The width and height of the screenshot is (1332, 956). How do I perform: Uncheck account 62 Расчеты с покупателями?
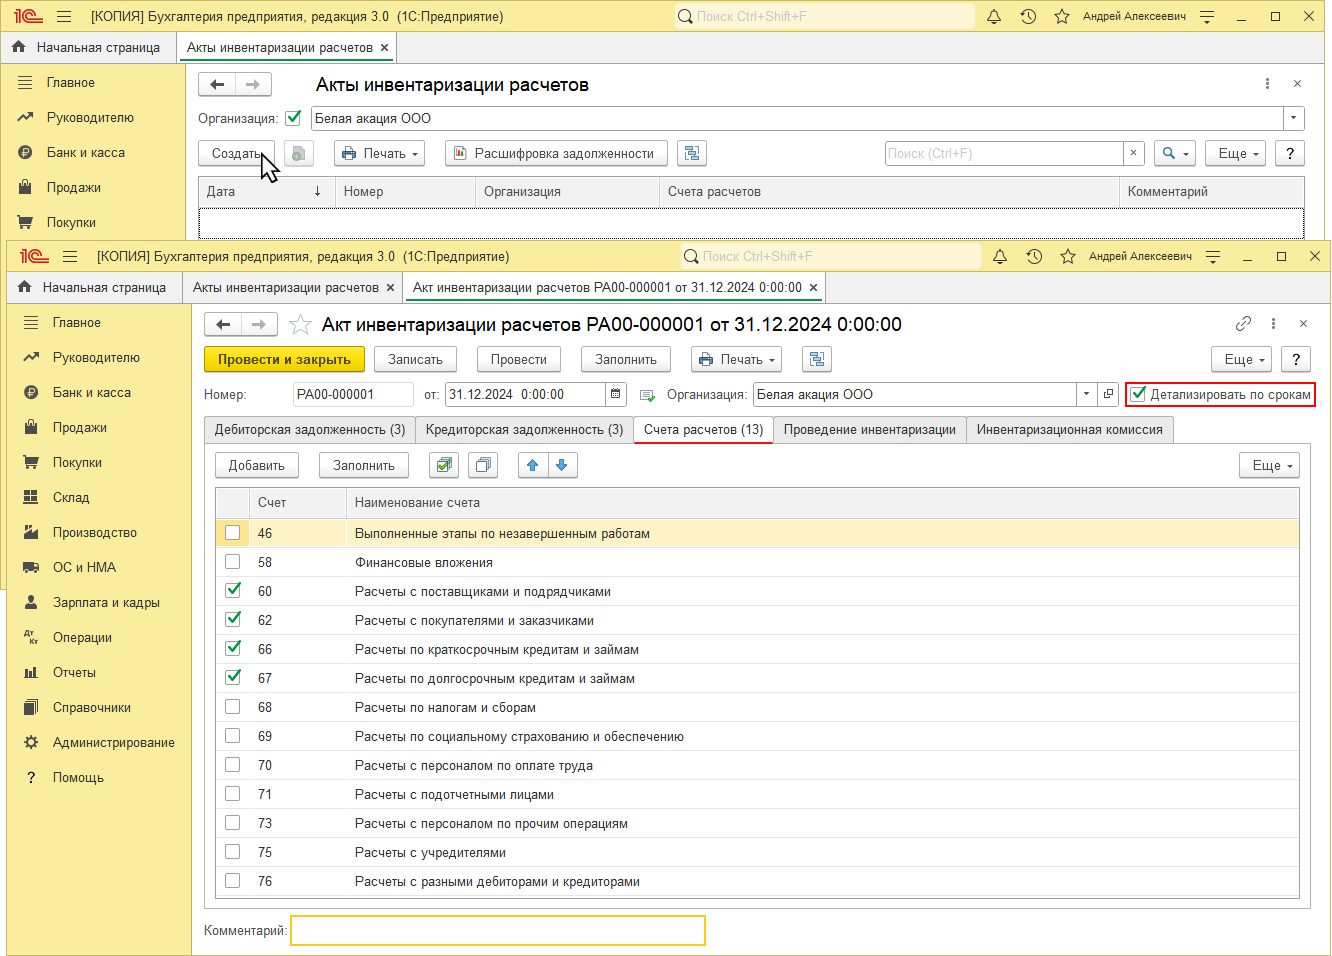click(233, 620)
